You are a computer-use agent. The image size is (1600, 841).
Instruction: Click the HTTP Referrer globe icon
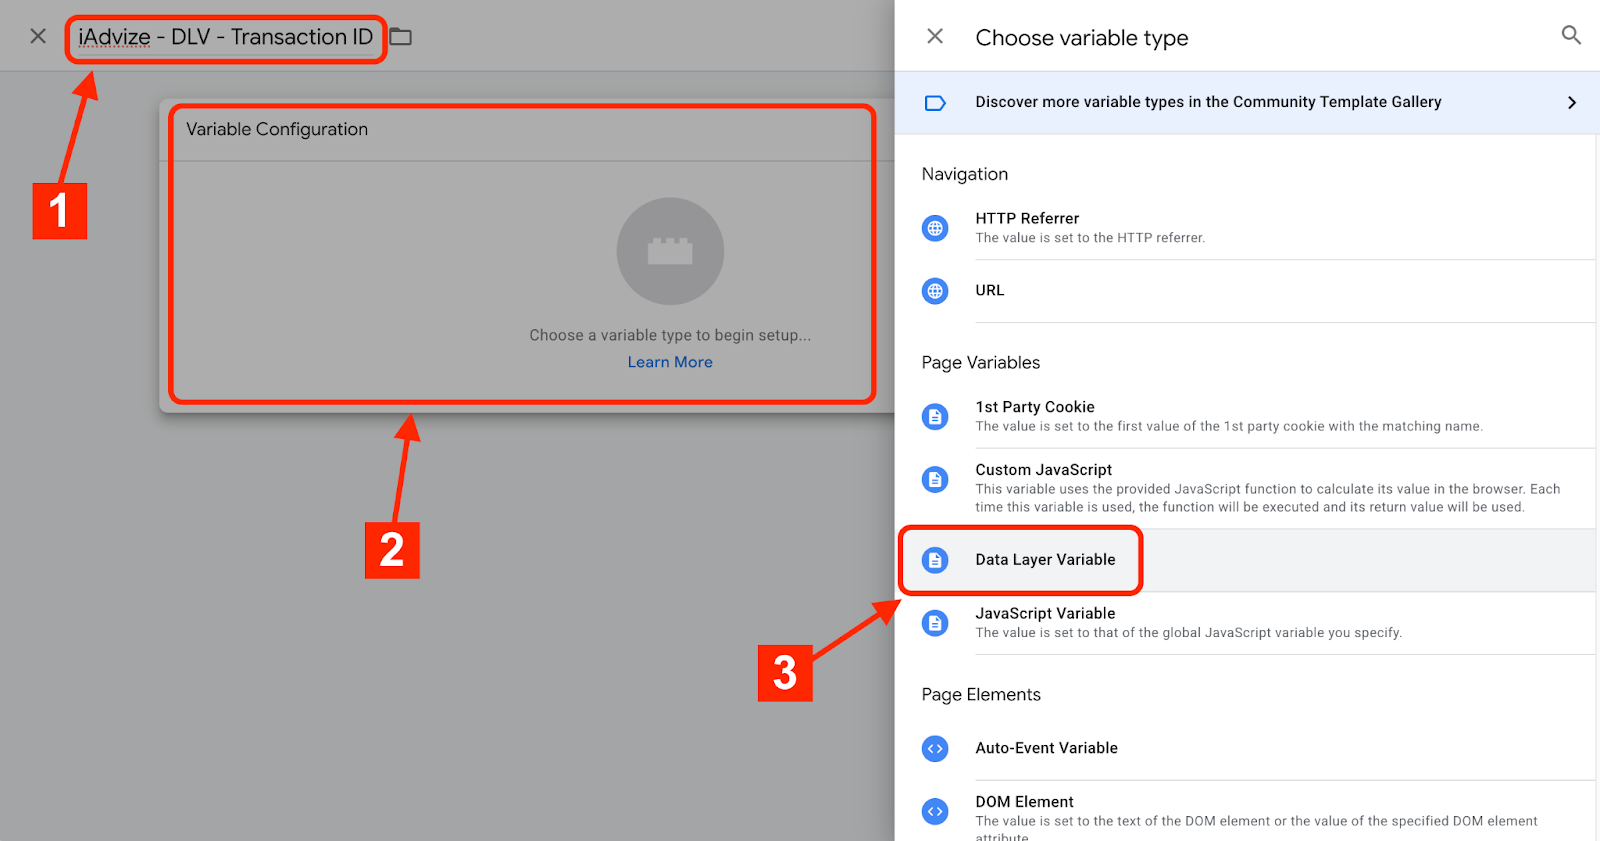935,228
